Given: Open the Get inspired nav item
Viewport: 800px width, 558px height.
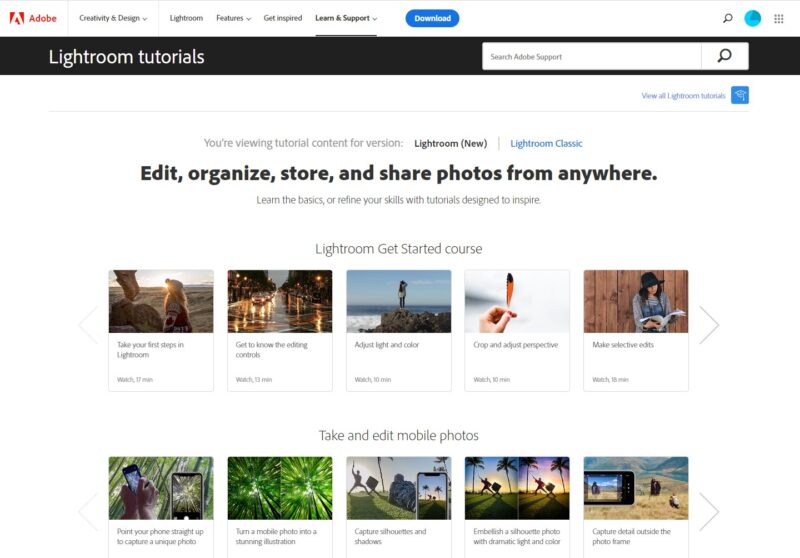Looking at the screenshot, I should (283, 18).
